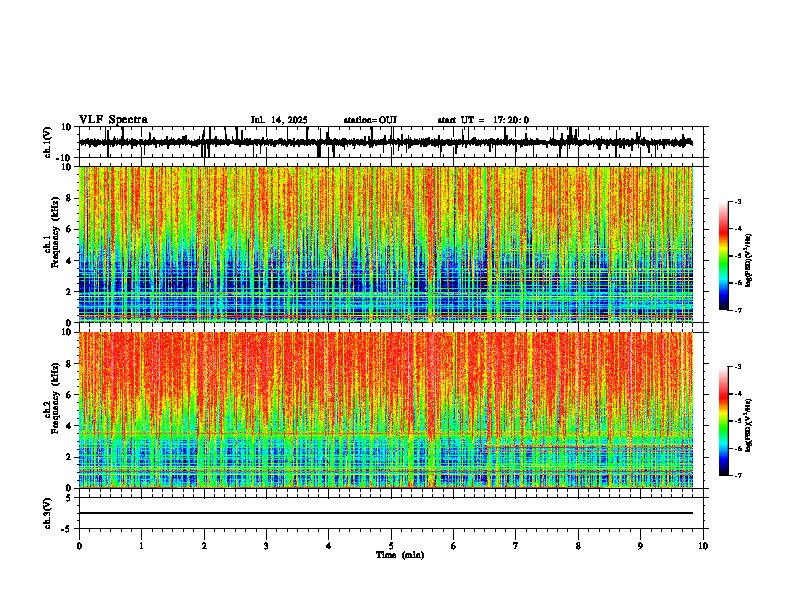Click the time axis tick label "10"
792x612 pixels.
(x=703, y=546)
